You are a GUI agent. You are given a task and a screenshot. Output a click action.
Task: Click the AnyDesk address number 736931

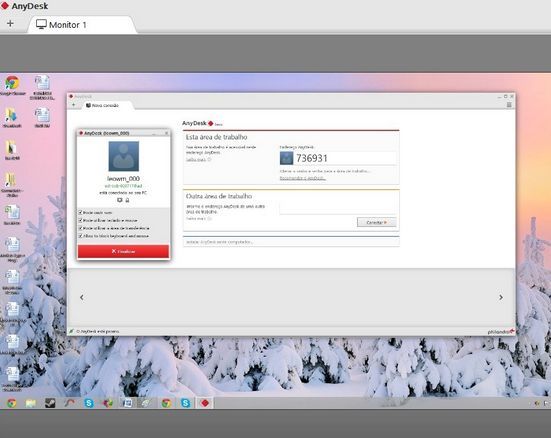(312, 158)
